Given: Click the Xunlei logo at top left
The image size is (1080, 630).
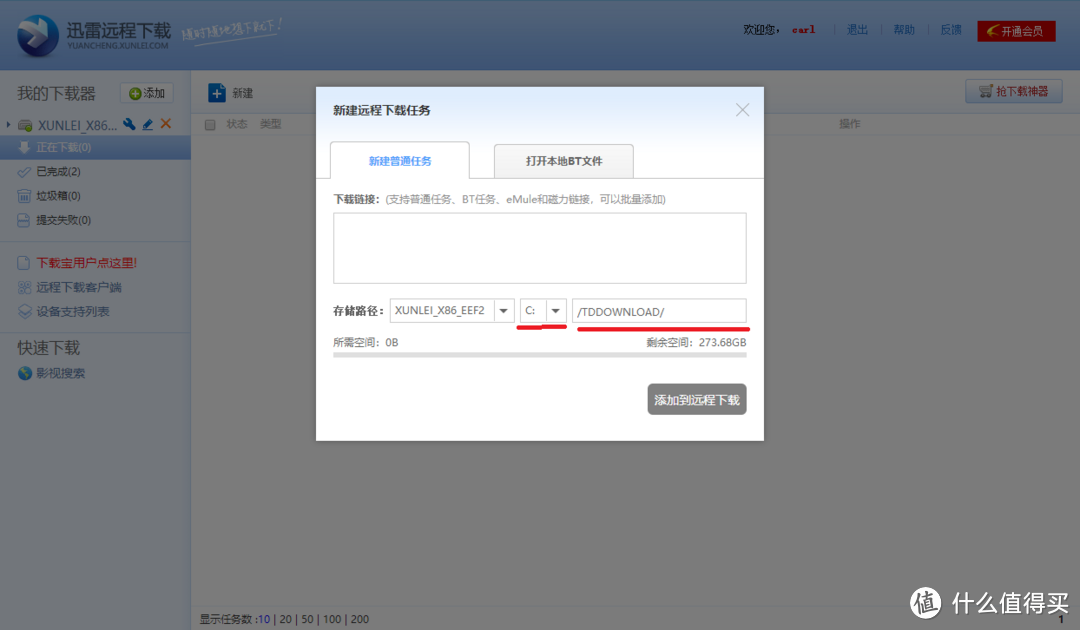Looking at the screenshot, I should [40, 35].
